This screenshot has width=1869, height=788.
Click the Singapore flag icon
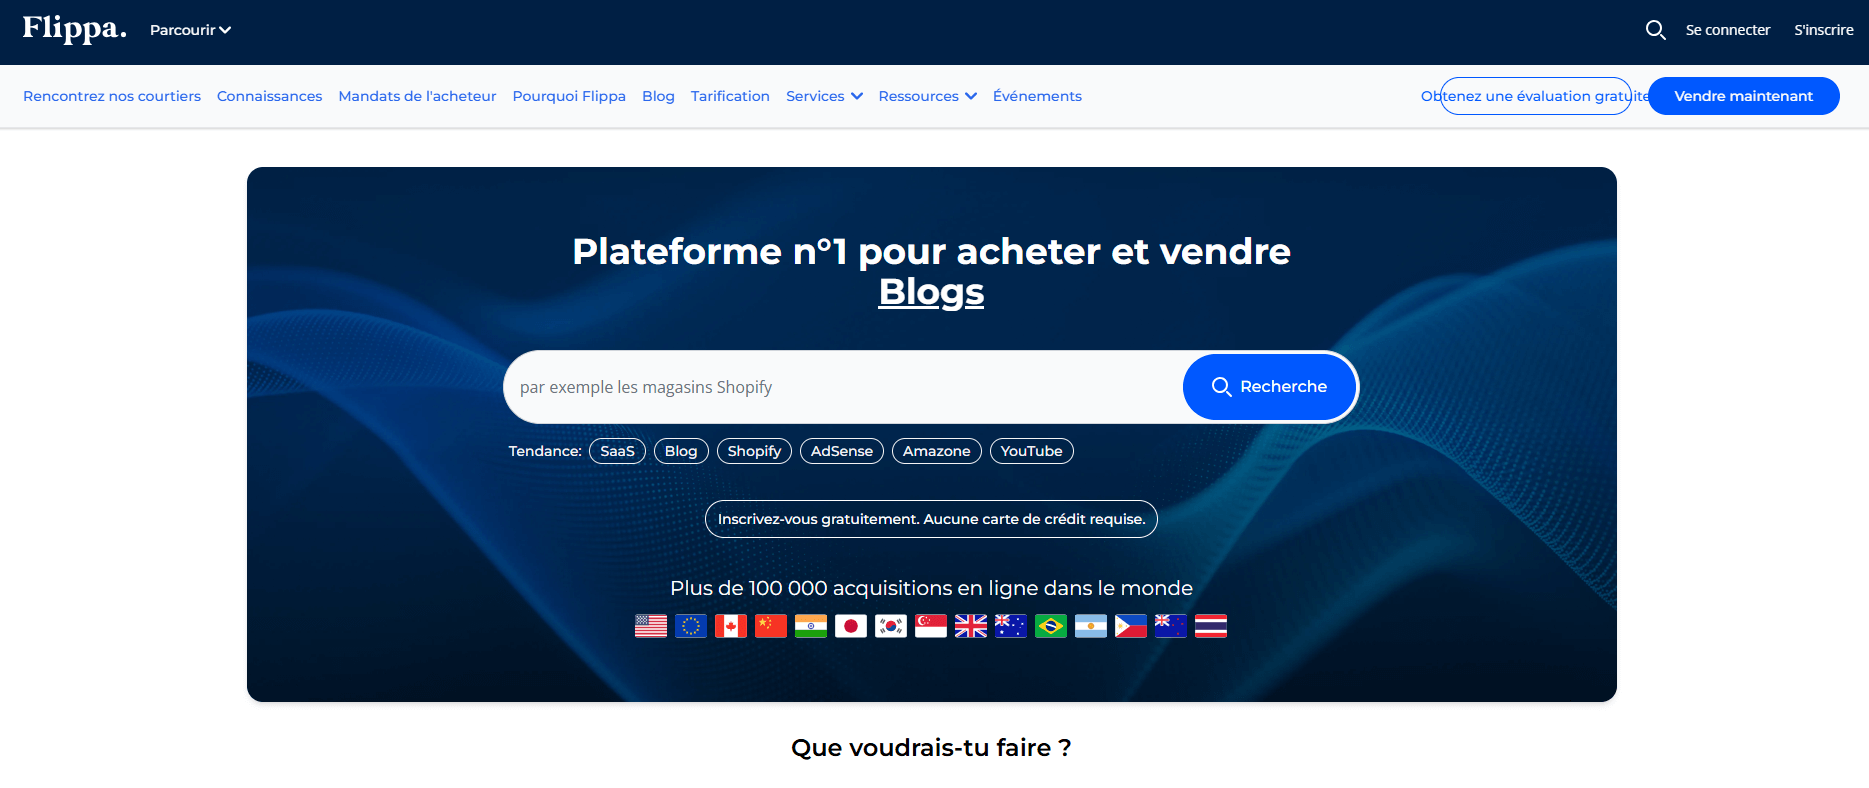[x=931, y=626]
